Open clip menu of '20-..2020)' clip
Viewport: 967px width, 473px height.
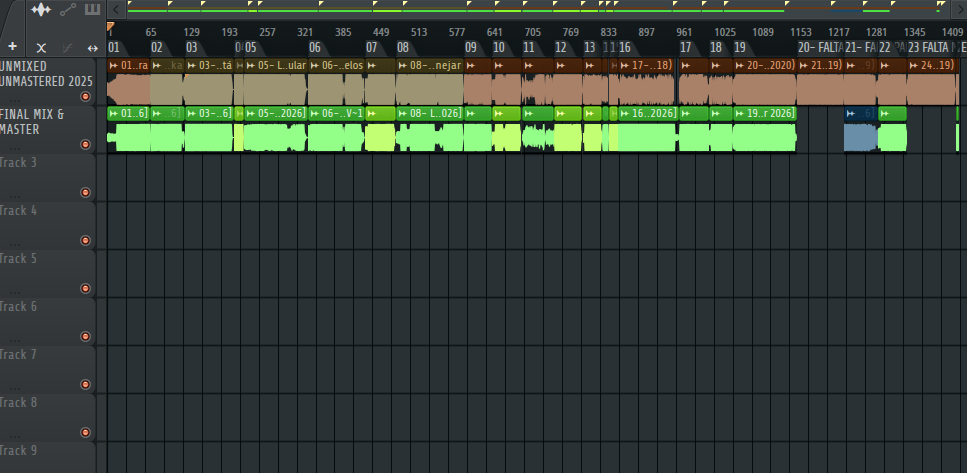point(739,65)
